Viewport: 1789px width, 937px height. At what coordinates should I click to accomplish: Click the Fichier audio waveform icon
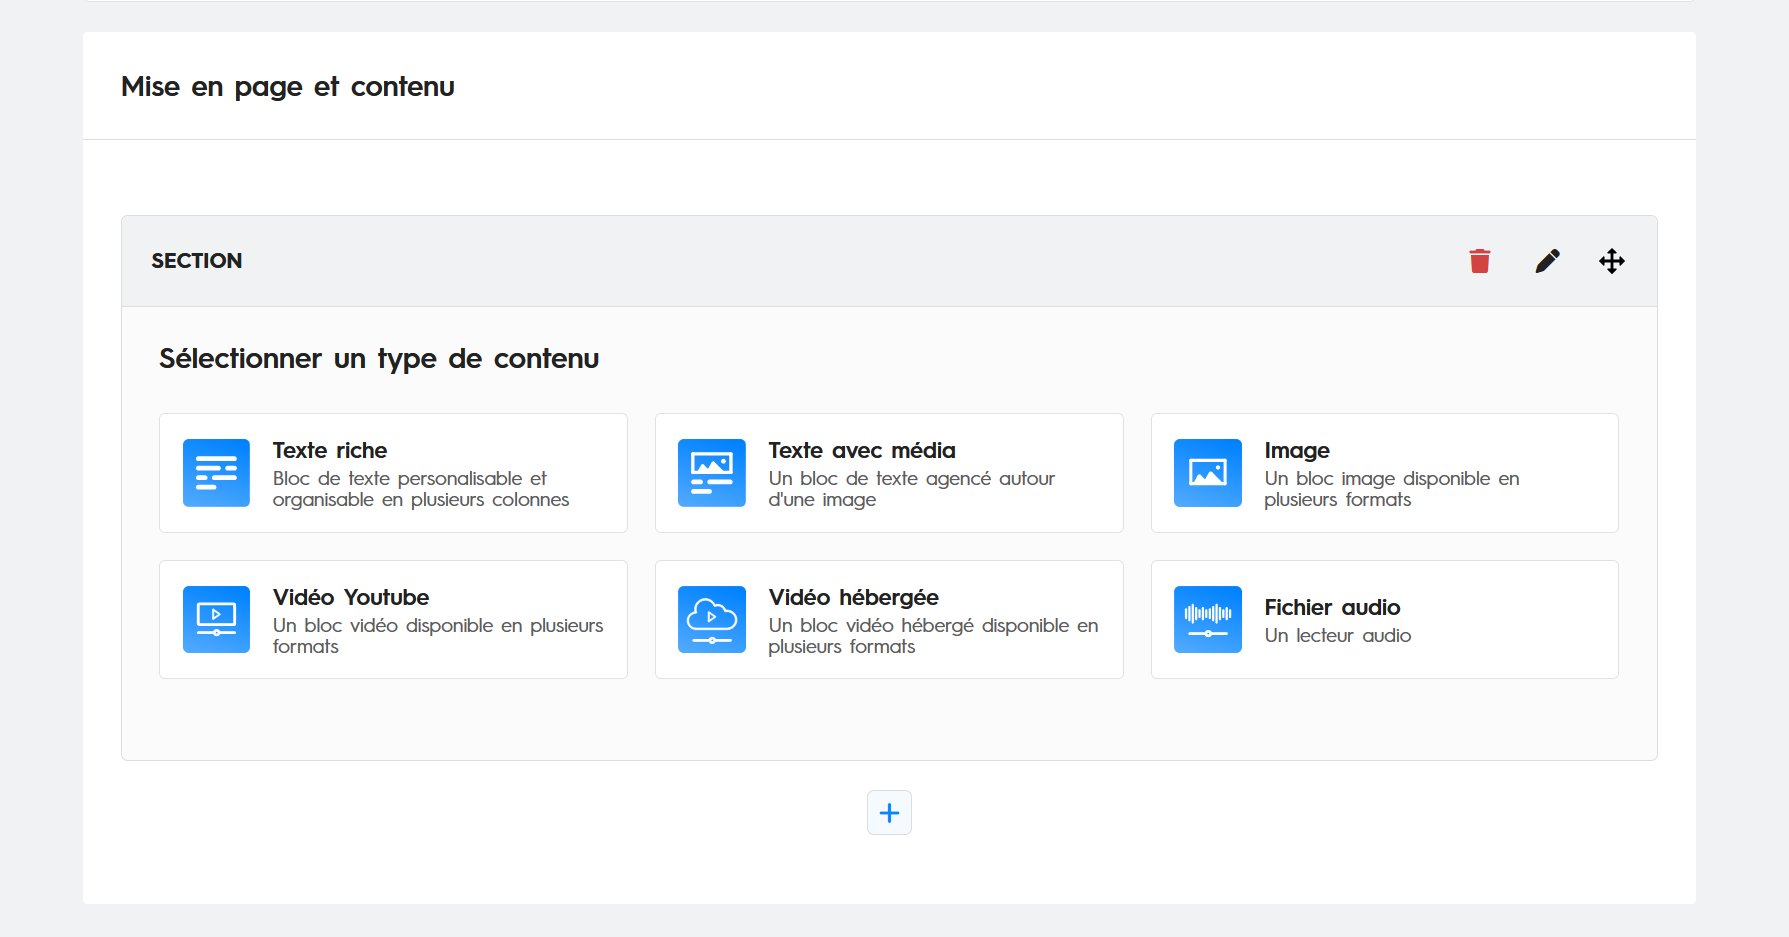tap(1208, 620)
